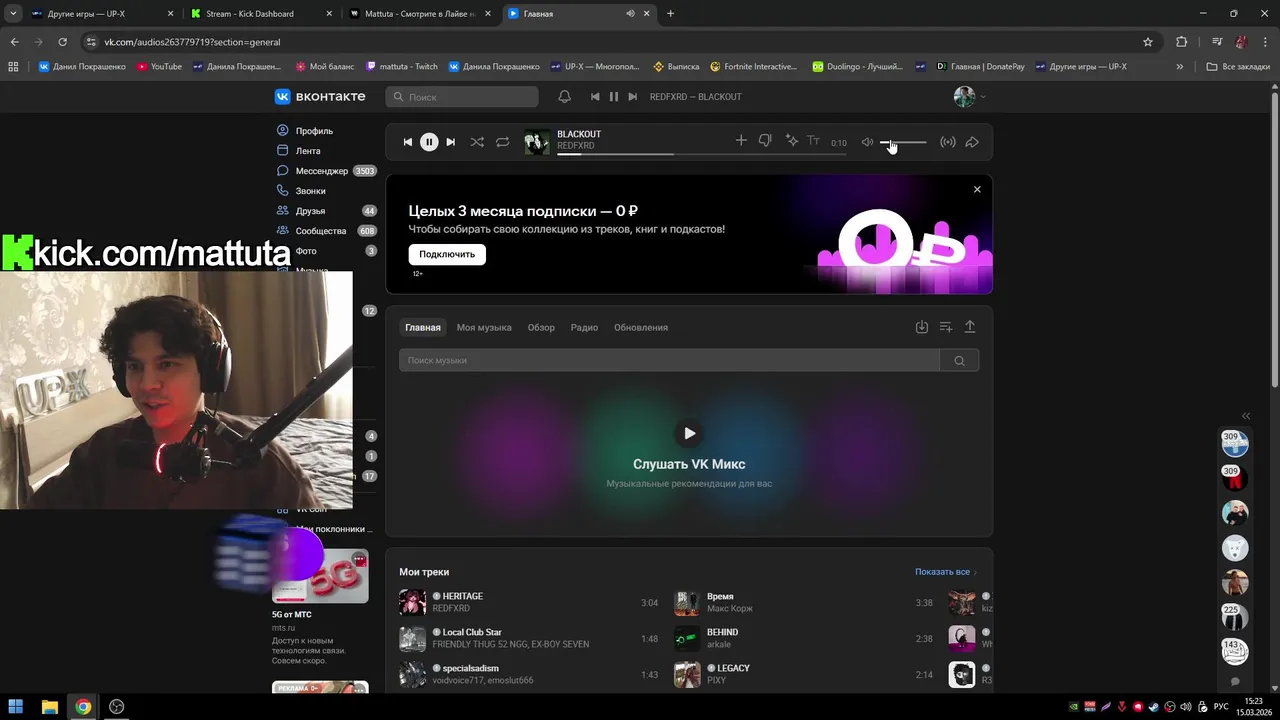Open Профиль in left sidebar
1280x720 pixels.
314,131
